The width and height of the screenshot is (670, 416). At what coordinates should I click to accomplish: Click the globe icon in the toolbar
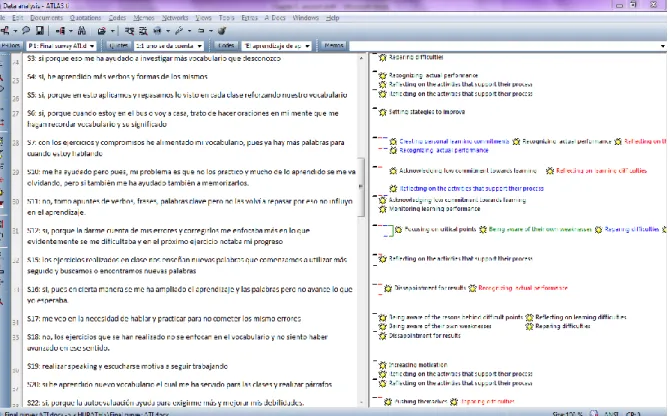[157, 31]
